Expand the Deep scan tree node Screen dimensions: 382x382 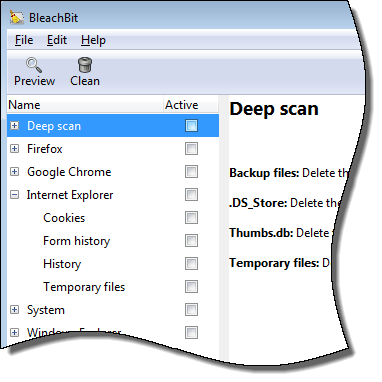click(14, 126)
